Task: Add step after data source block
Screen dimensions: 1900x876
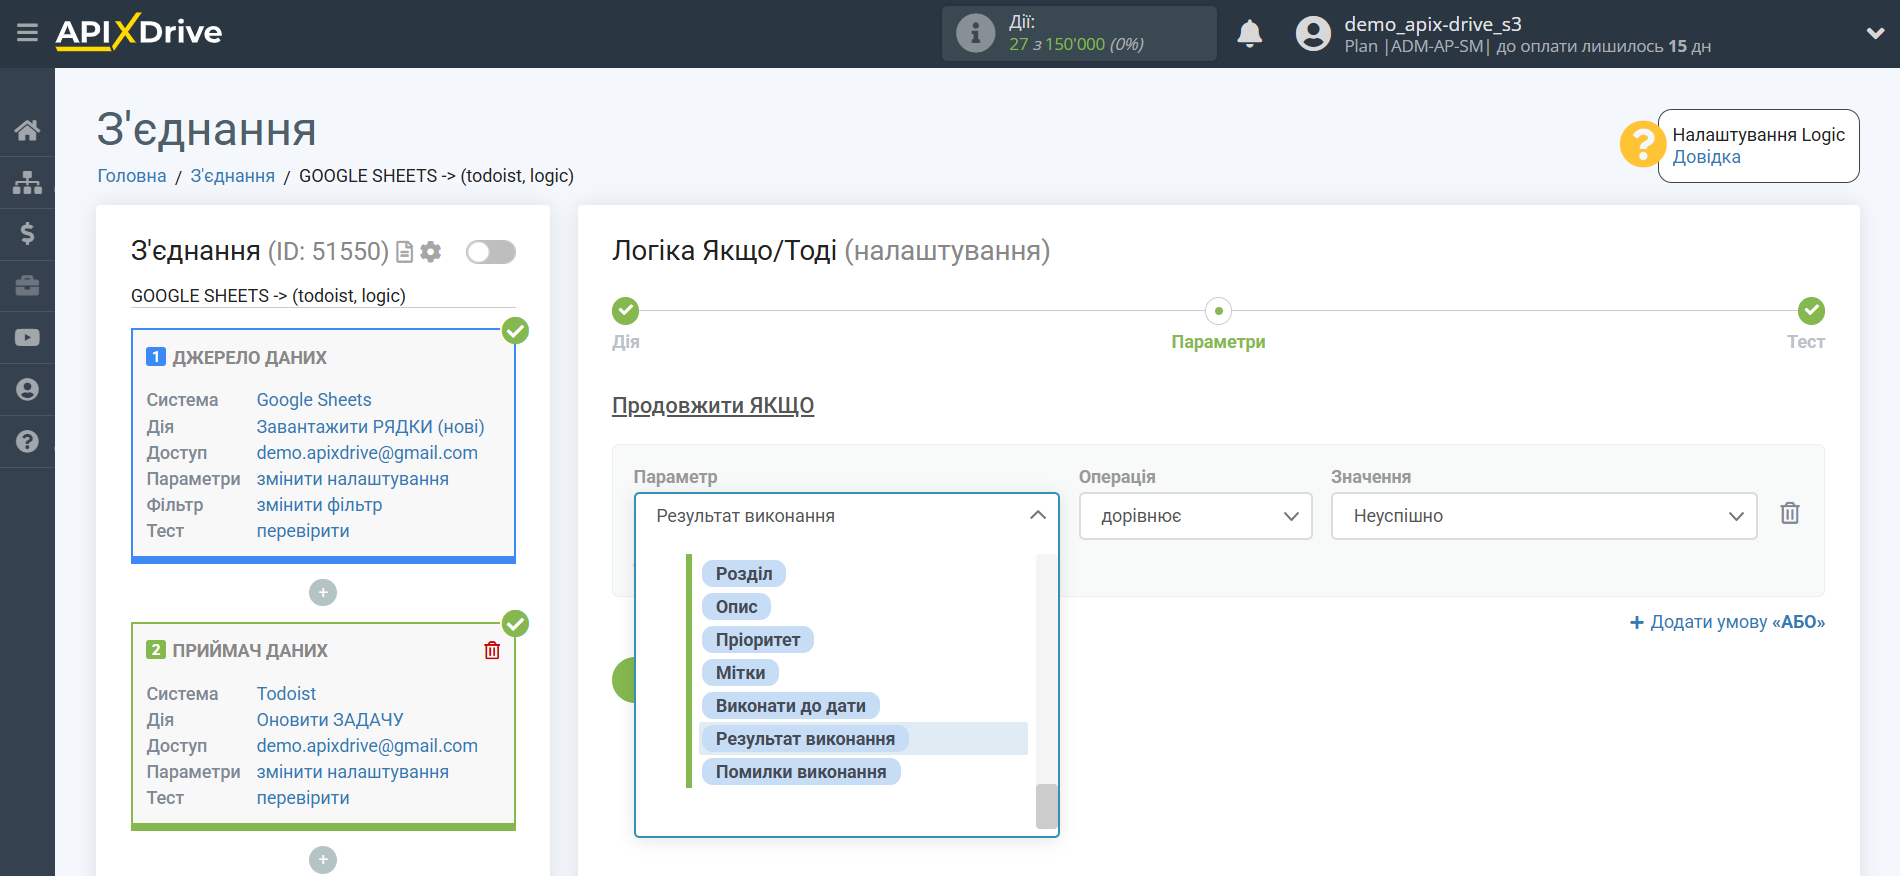Action: (323, 593)
